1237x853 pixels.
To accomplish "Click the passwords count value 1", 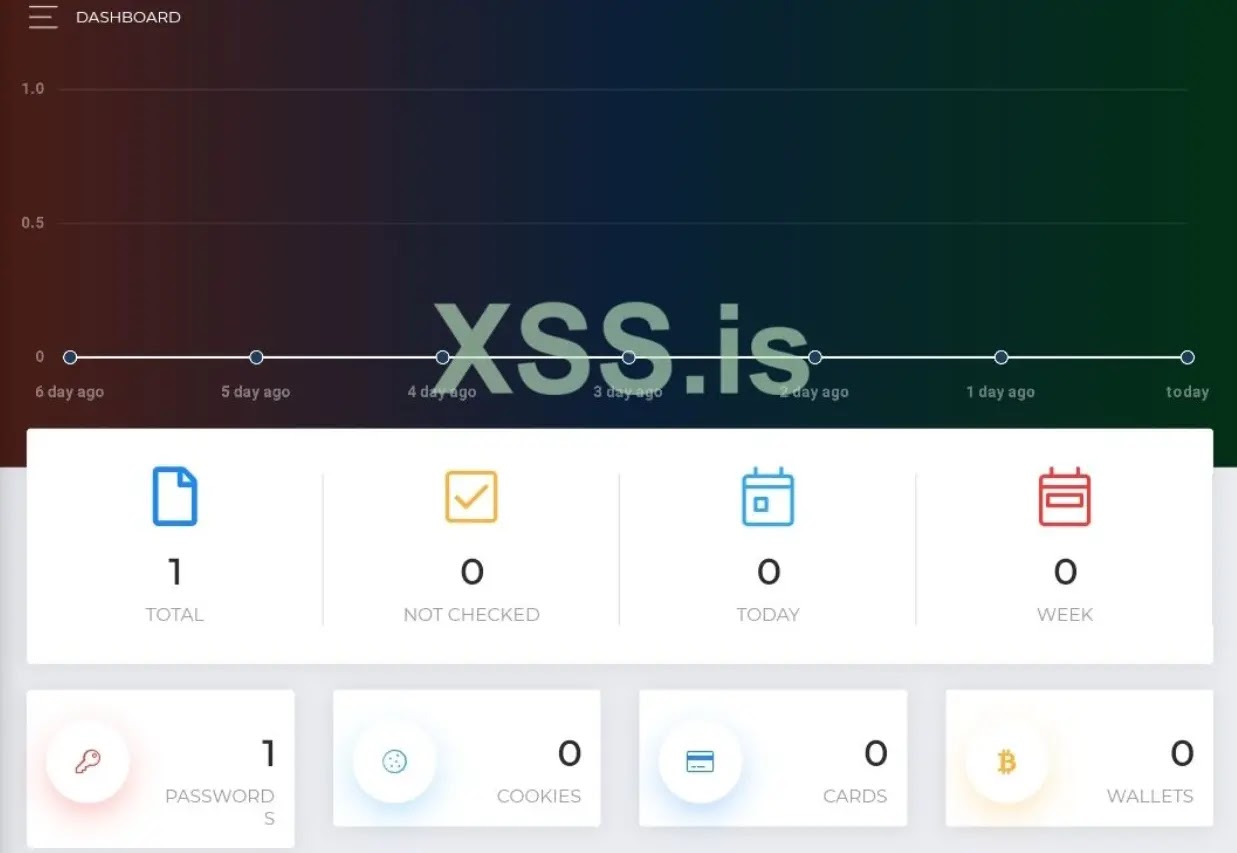I will (268, 753).
